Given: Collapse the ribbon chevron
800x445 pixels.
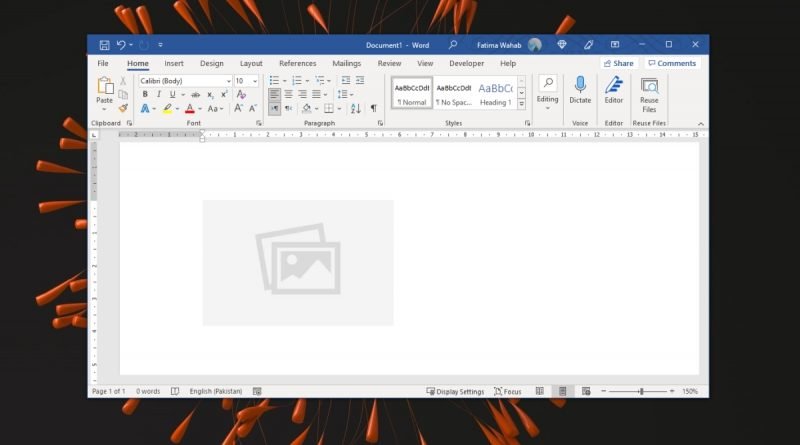Looking at the screenshot, I should click(701, 123).
